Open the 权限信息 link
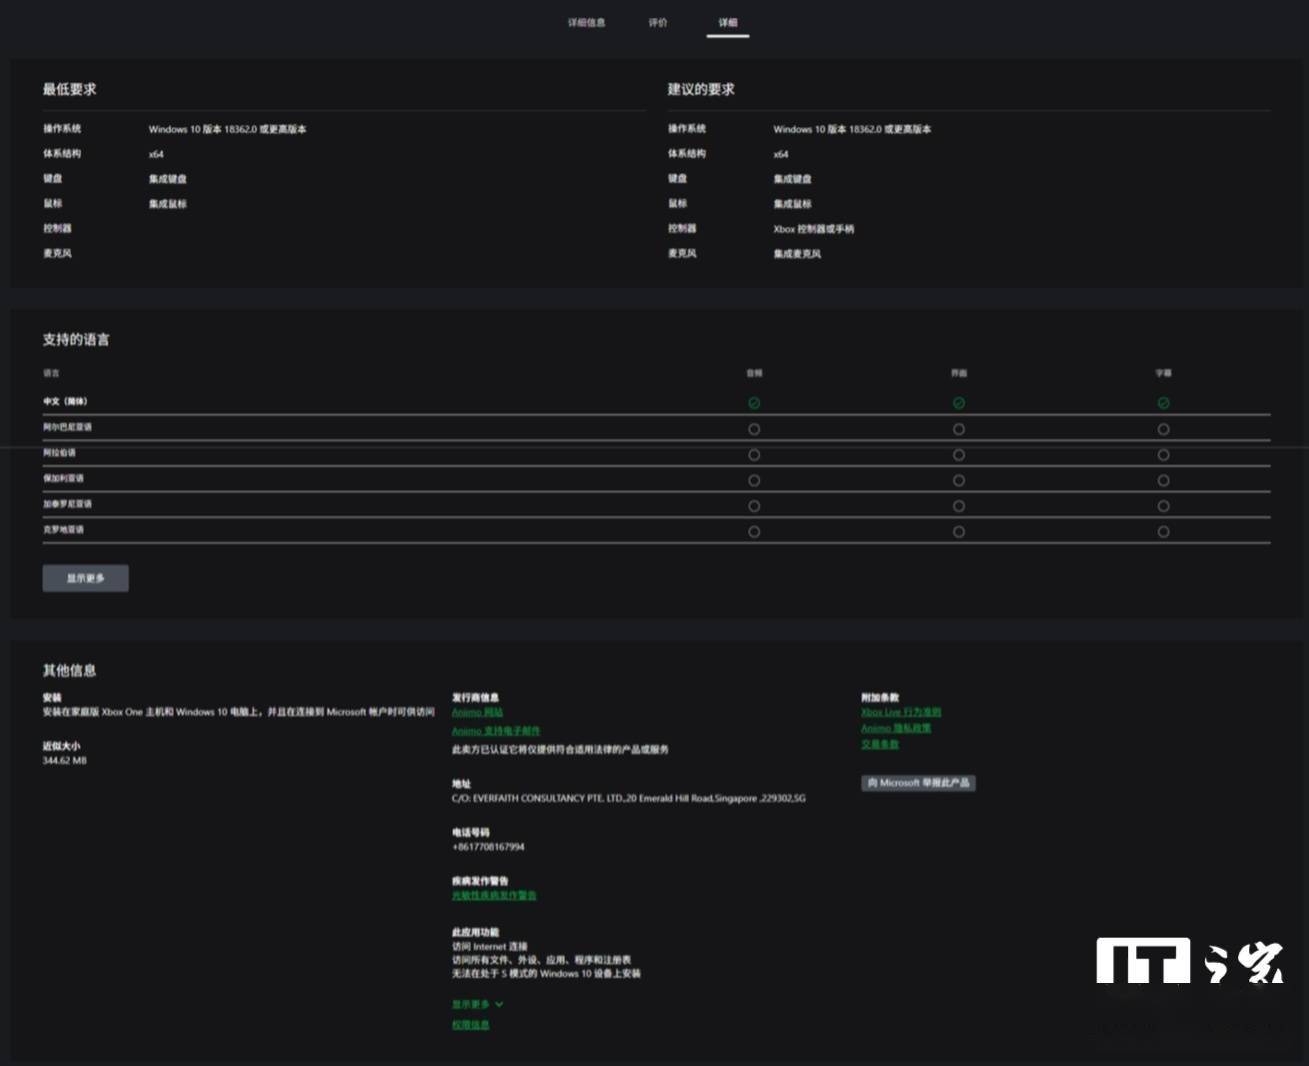The width and height of the screenshot is (1309, 1066). tap(470, 1025)
